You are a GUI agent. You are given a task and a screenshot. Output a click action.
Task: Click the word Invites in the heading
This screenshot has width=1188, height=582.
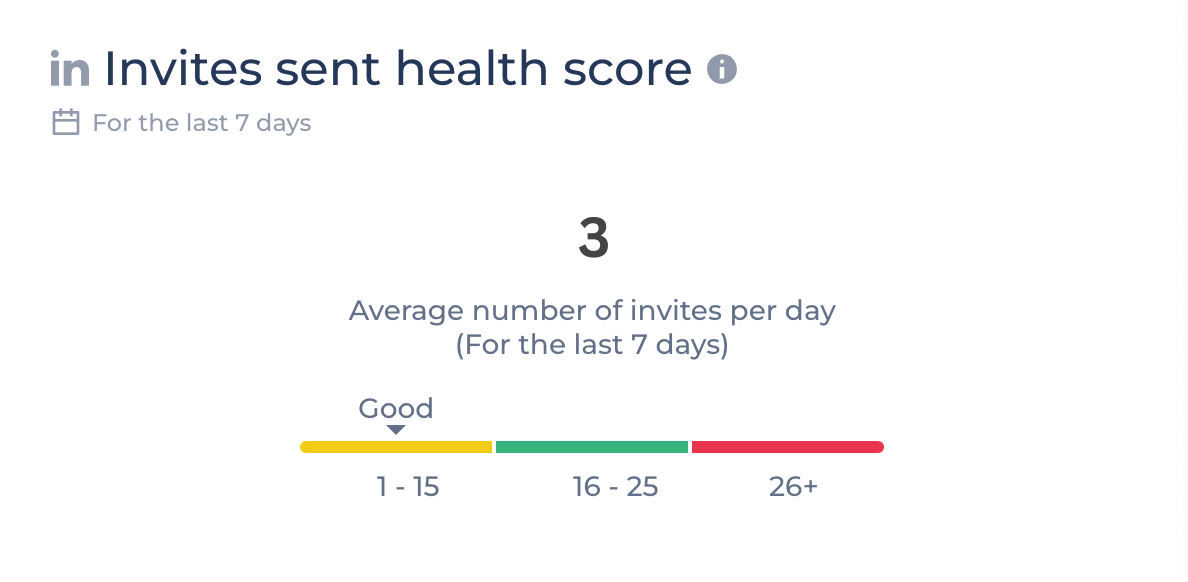(183, 67)
